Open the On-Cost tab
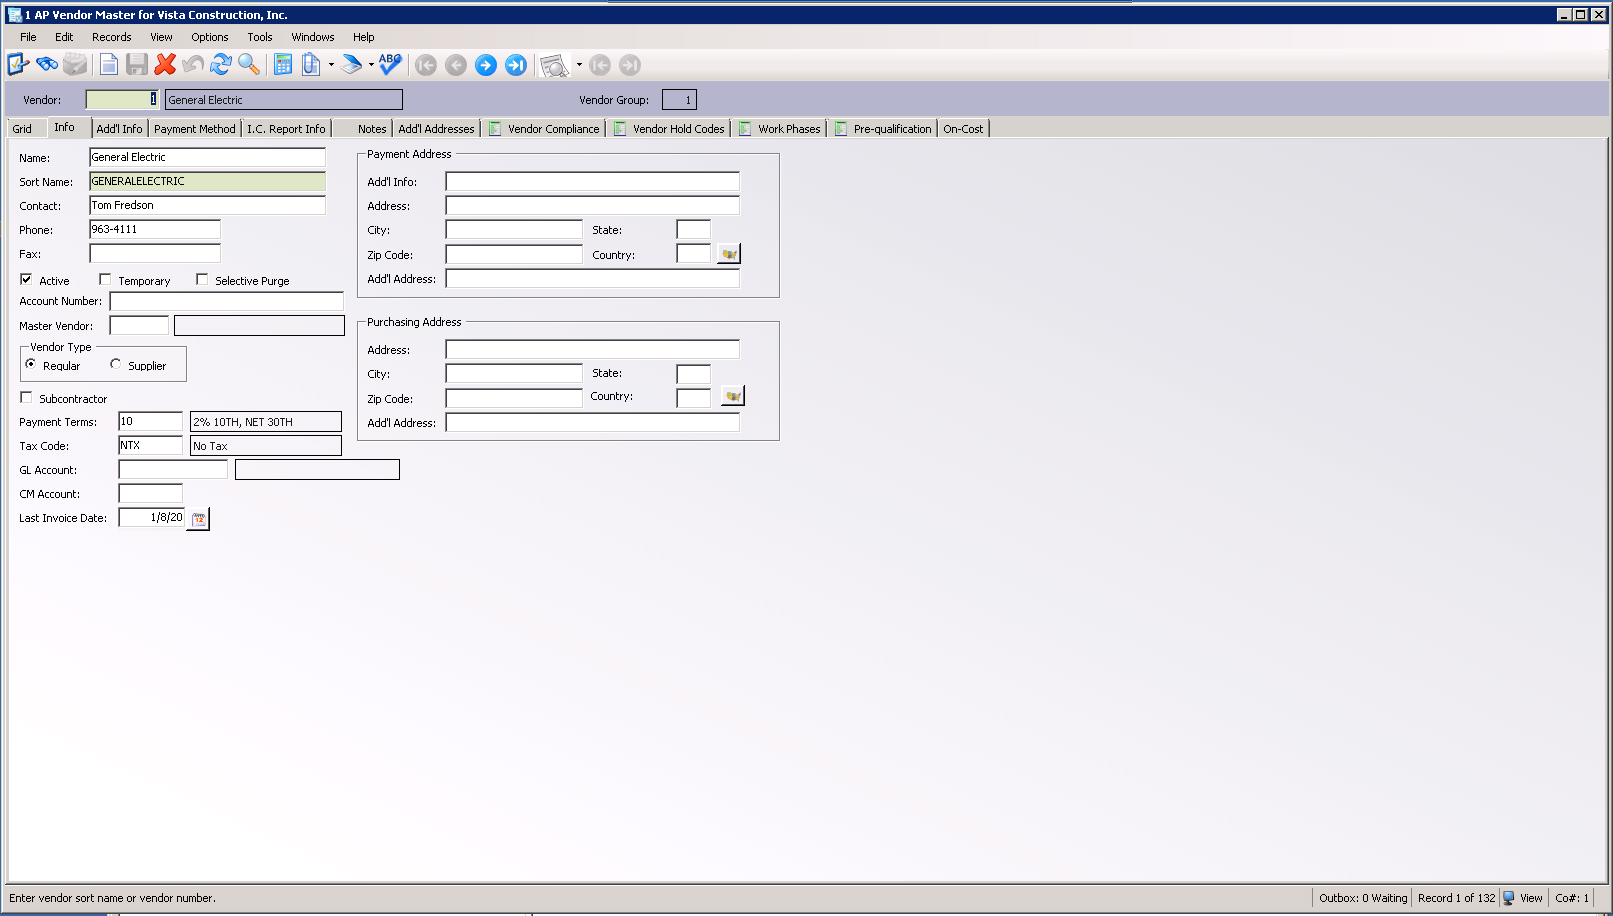Viewport: 1613px width, 916px height. click(x=963, y=129)
